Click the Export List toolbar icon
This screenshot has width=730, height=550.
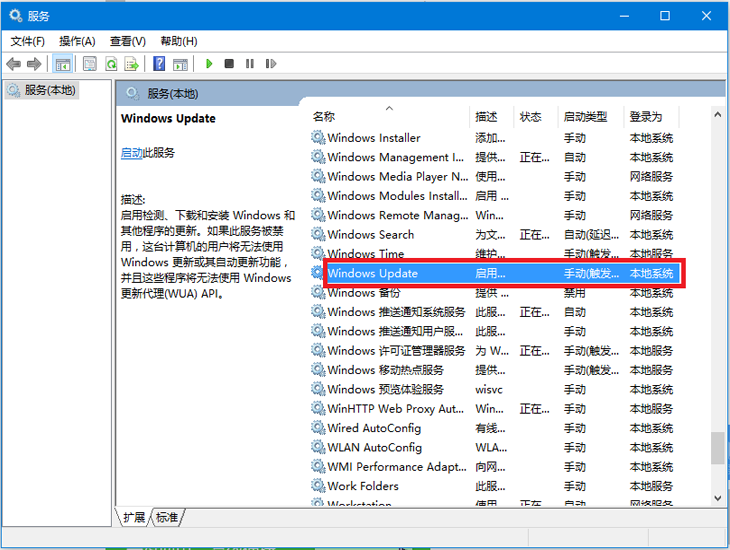[132, 63]
